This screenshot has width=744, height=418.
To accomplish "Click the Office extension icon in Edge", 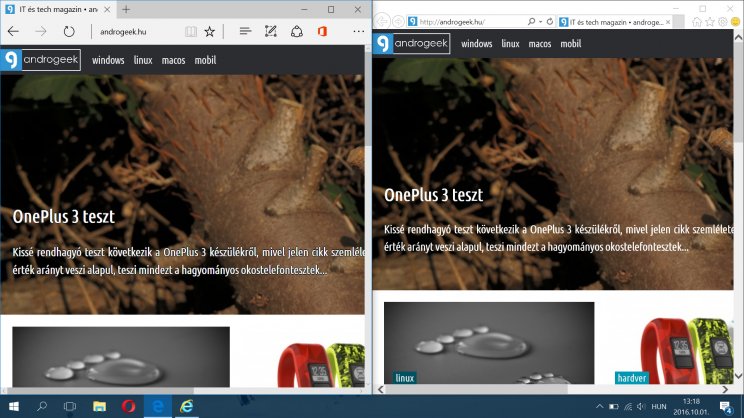I will 322,32.
